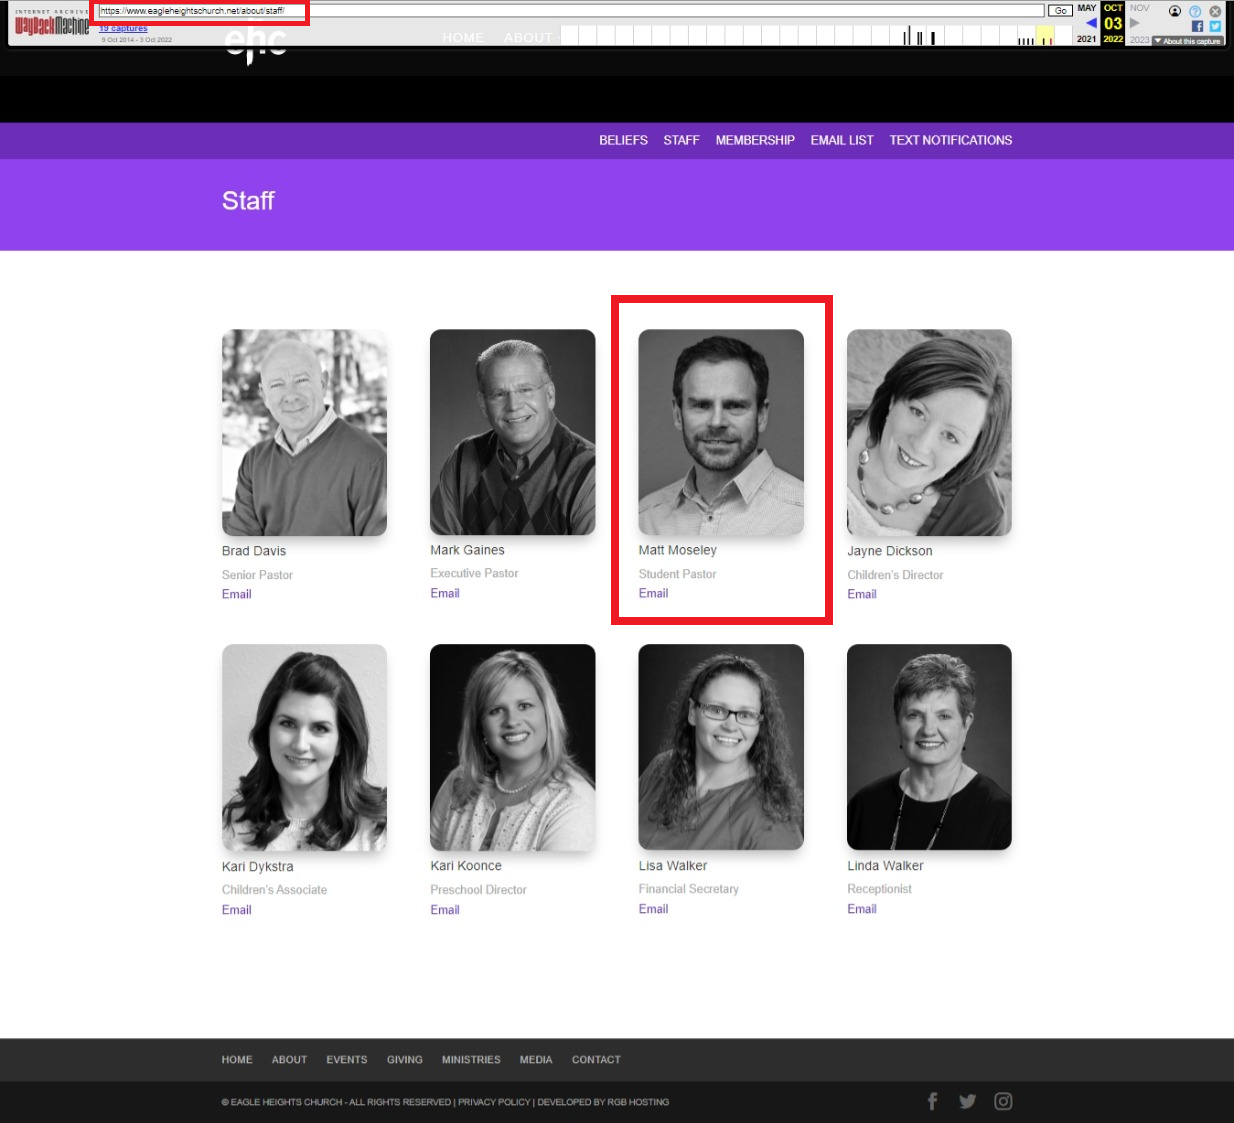1234x1123 pixels.
Task: Email Children's Director Jayne Dickson
Action: click(x=862, y=594)
